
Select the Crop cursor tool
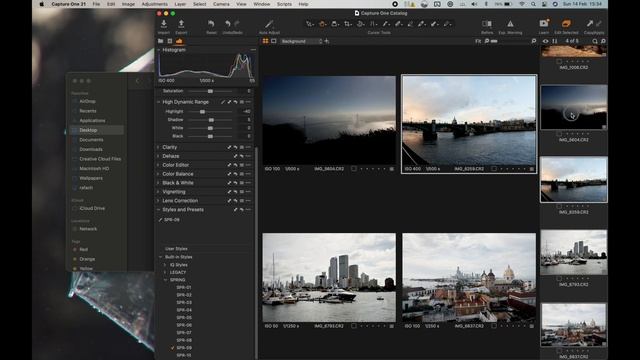point(347,24)
